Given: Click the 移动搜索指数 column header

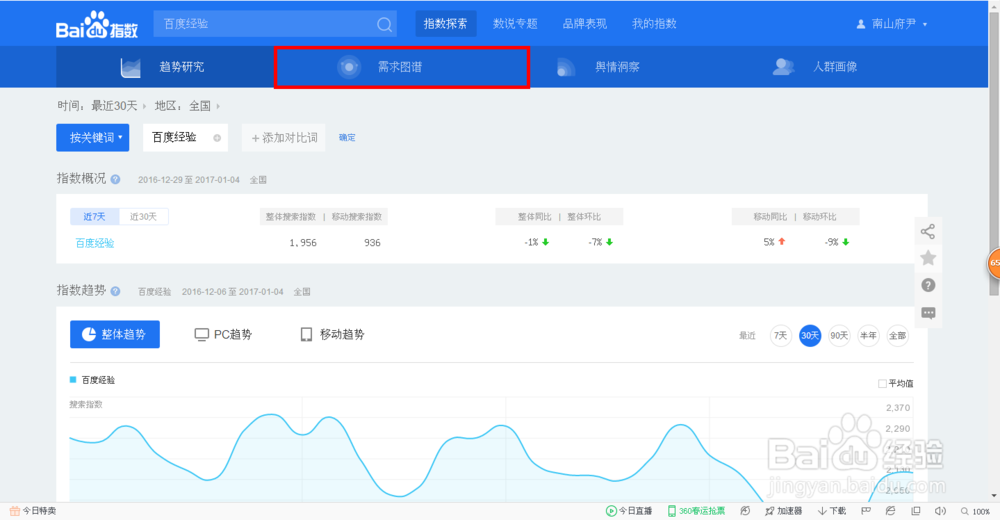Looking at the screenshot, I should 357,216.
